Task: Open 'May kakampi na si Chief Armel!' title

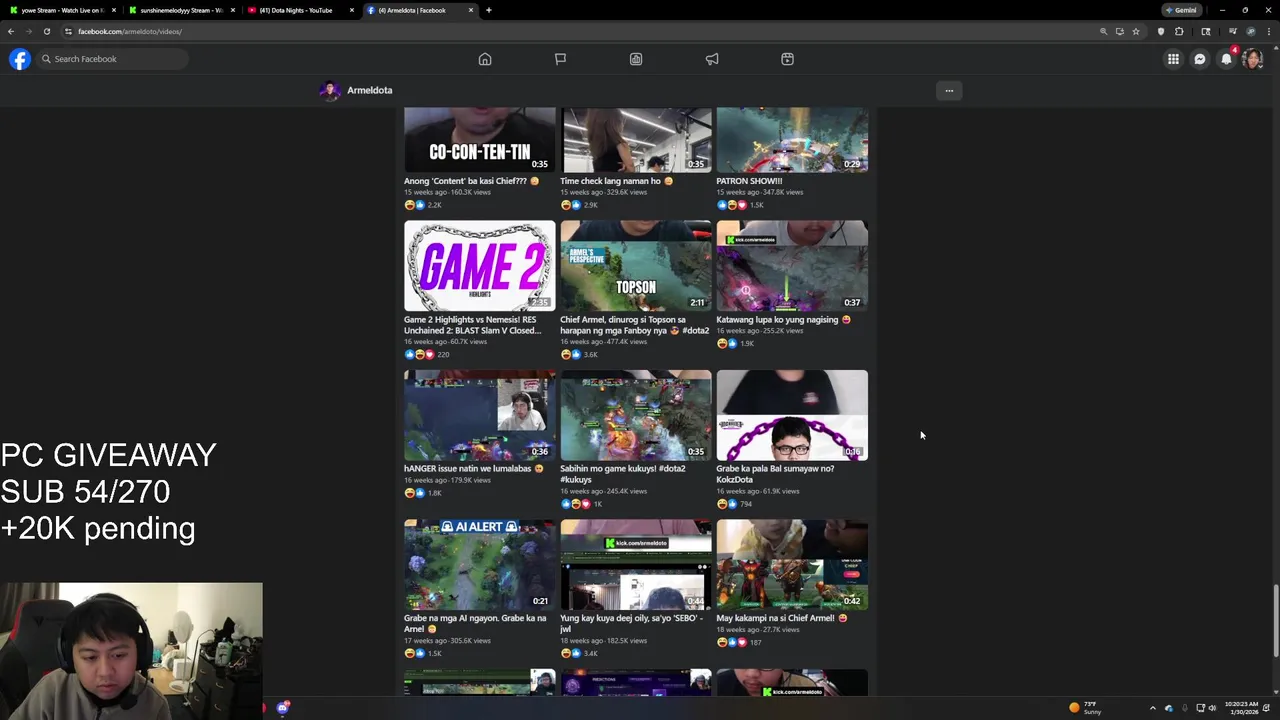Action: pyautogui.click(x=781, y=618)
